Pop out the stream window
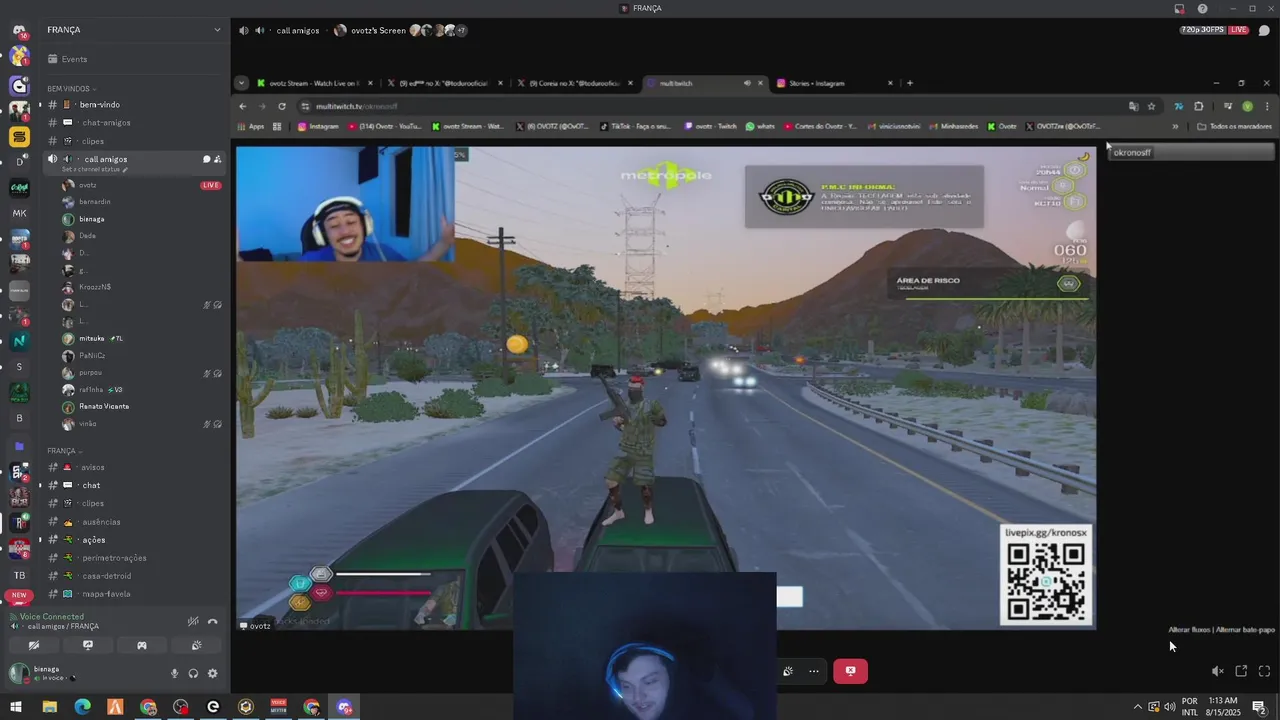The image size is (1280, 720). coord(1241,671)
